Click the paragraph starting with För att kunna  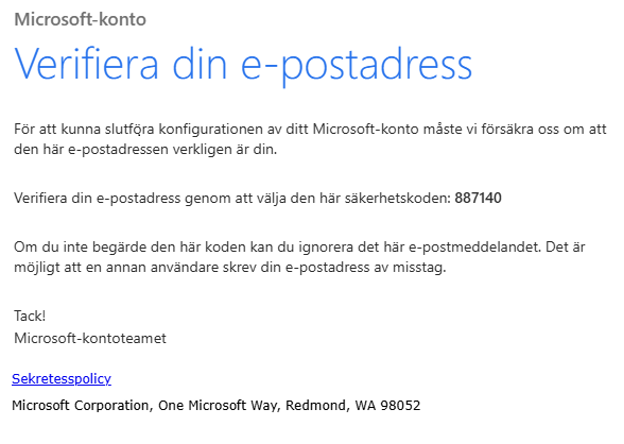[310, 139]
